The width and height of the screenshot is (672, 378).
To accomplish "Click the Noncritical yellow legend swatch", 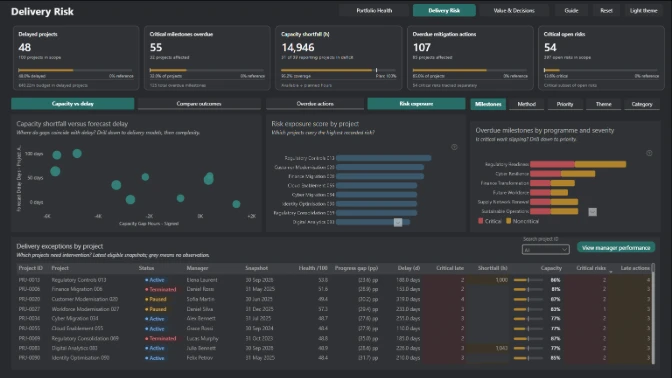I will coord(509,221).
